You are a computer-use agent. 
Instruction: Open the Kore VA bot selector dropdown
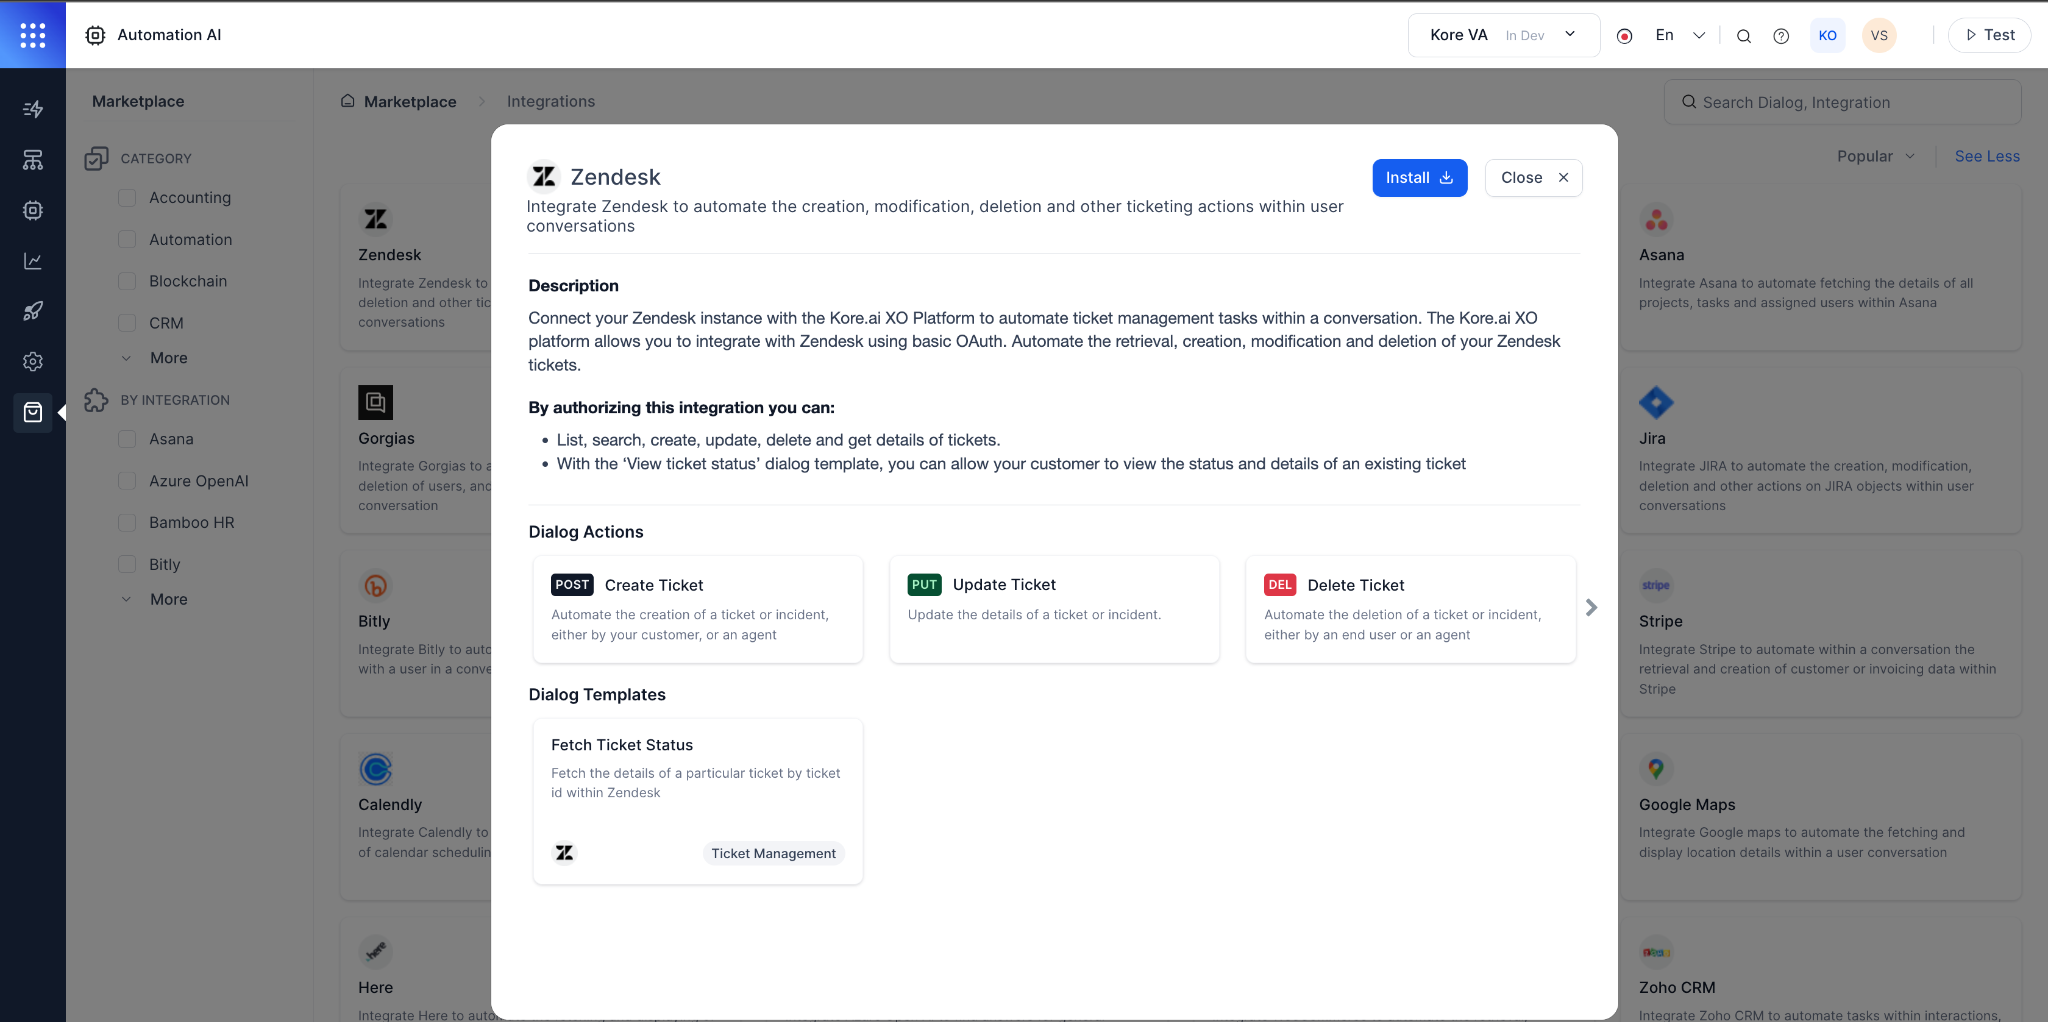coord(1568,34)
